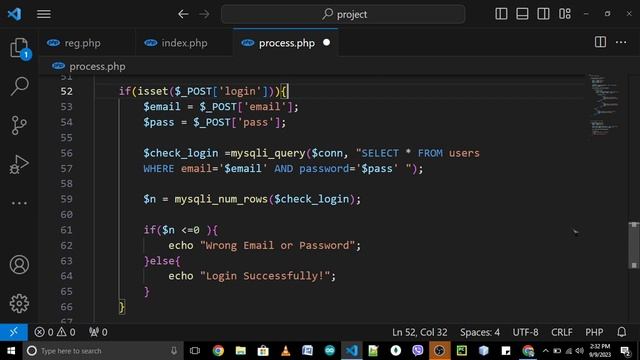Toggle primary side bar layout icon
This screenshot has height=360, width=640.
501,14
